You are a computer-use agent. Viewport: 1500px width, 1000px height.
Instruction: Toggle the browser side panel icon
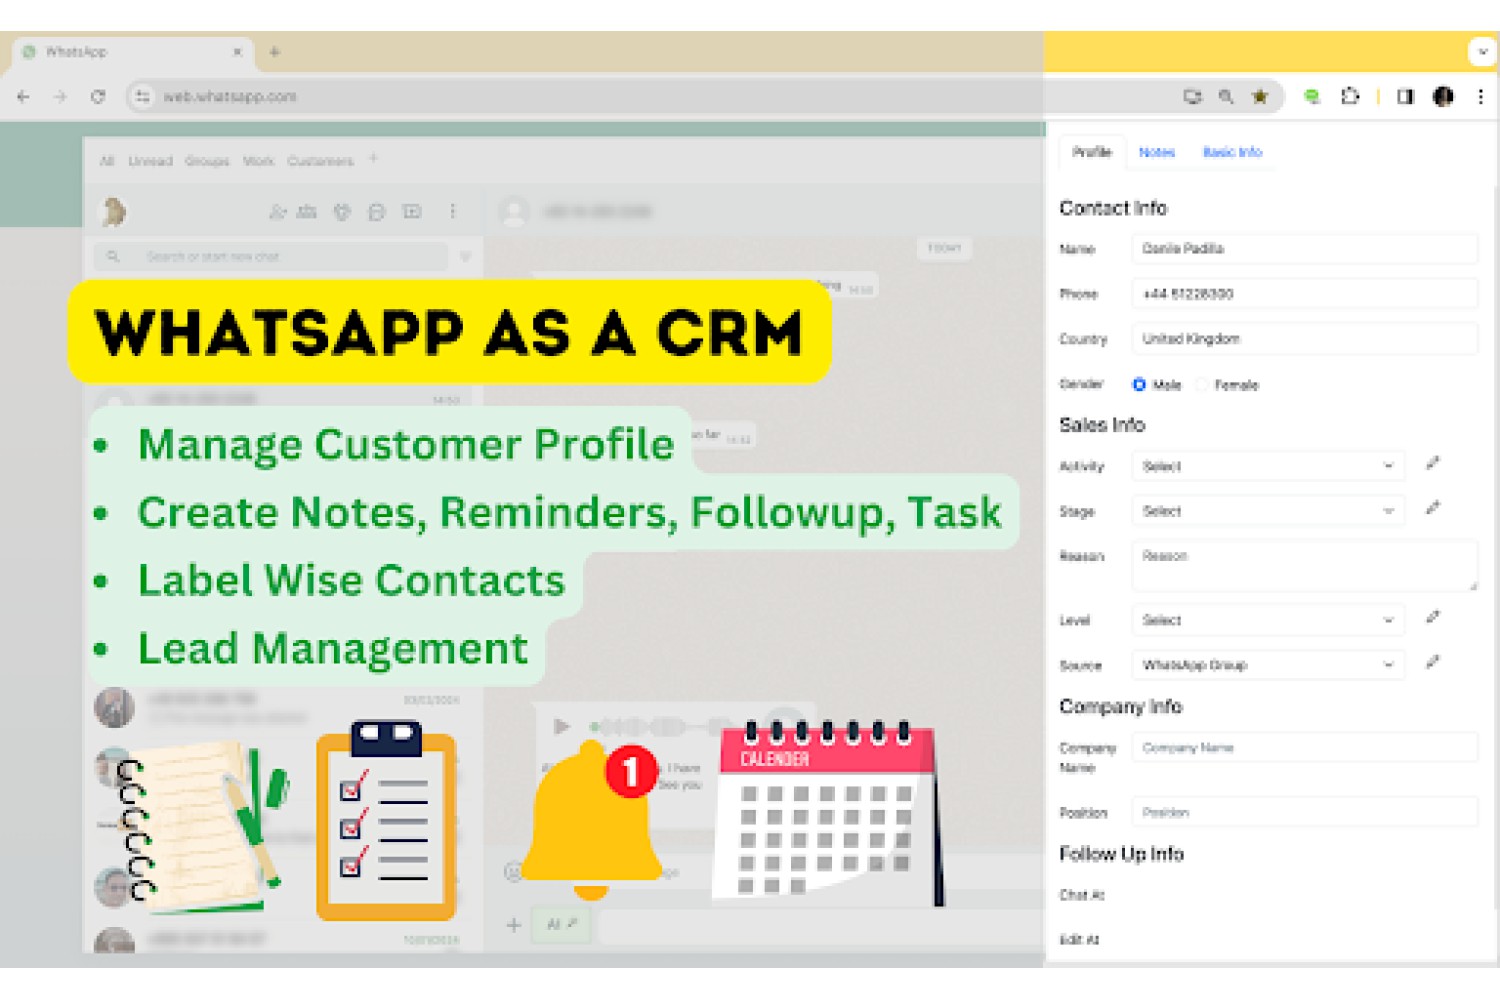click(x=1405, y=97)
